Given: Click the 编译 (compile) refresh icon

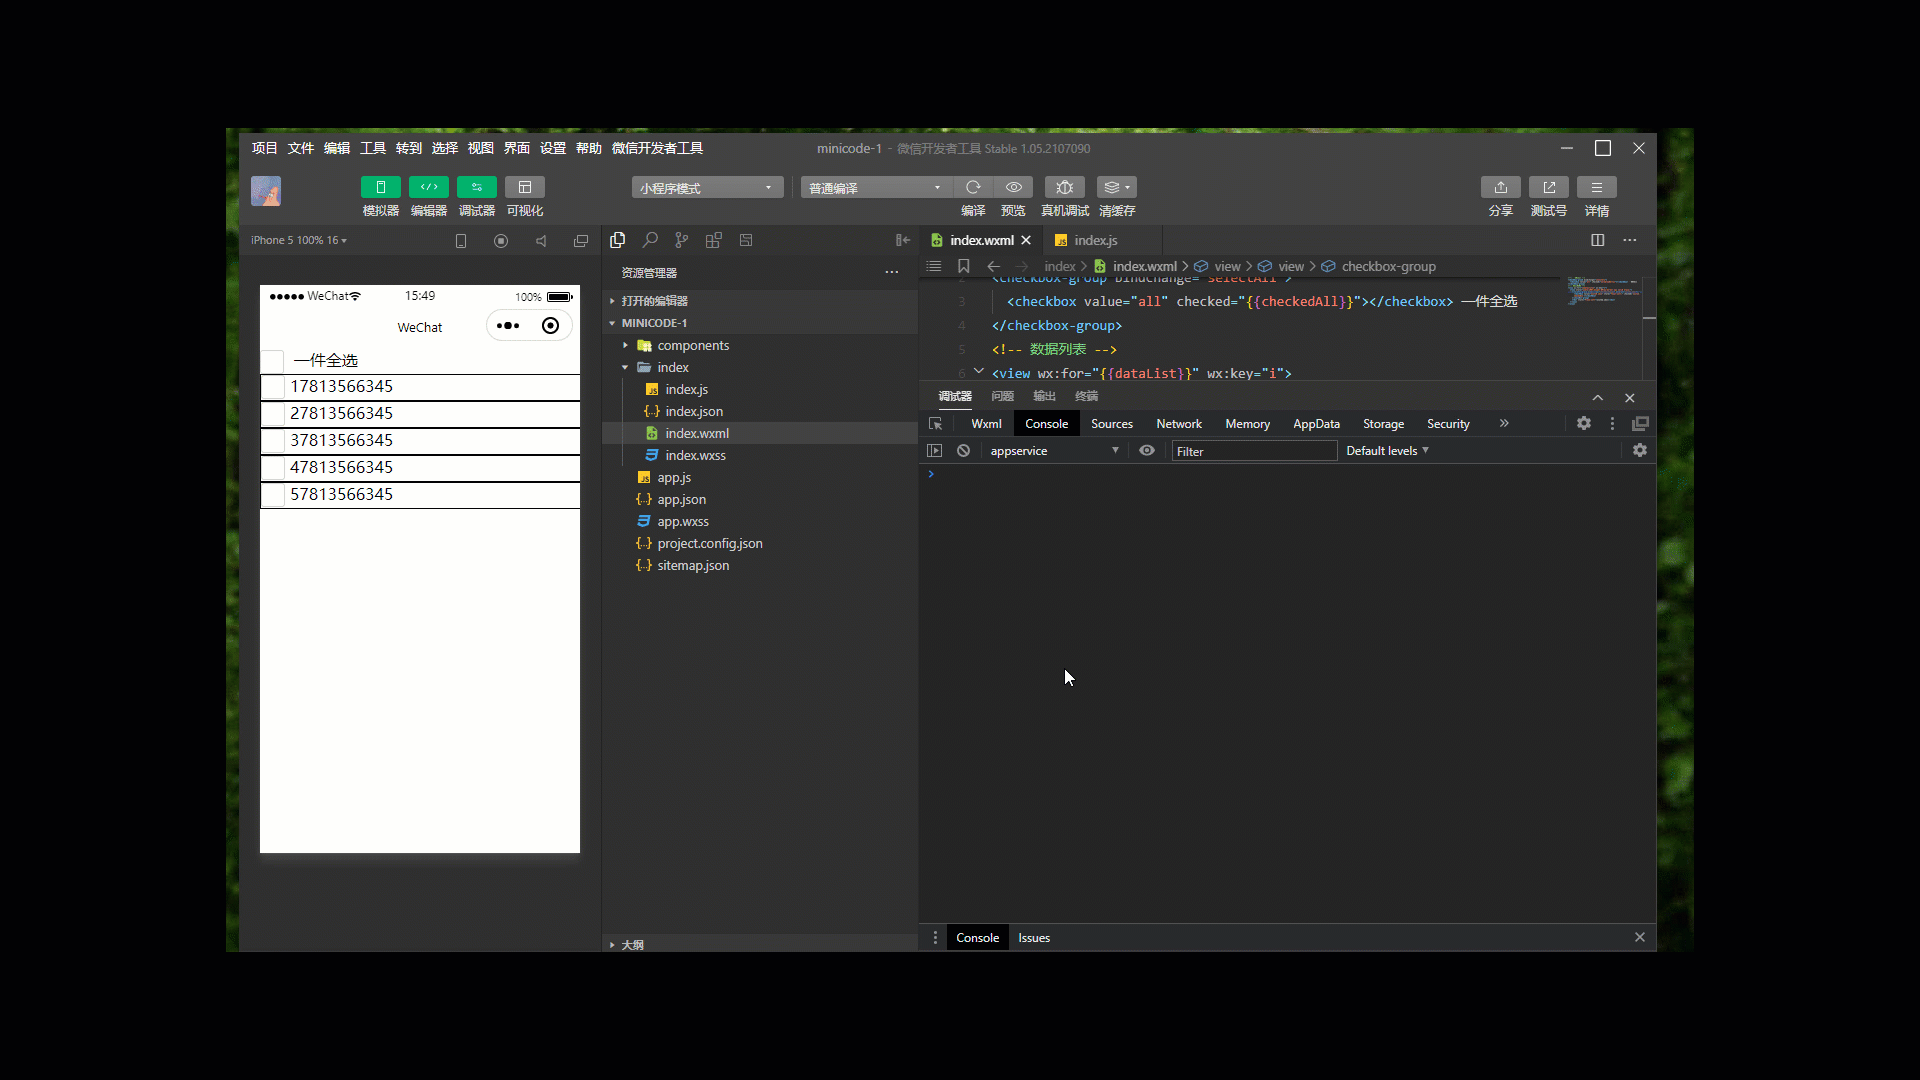Looking at the screenshot, I should click(972, 187).
